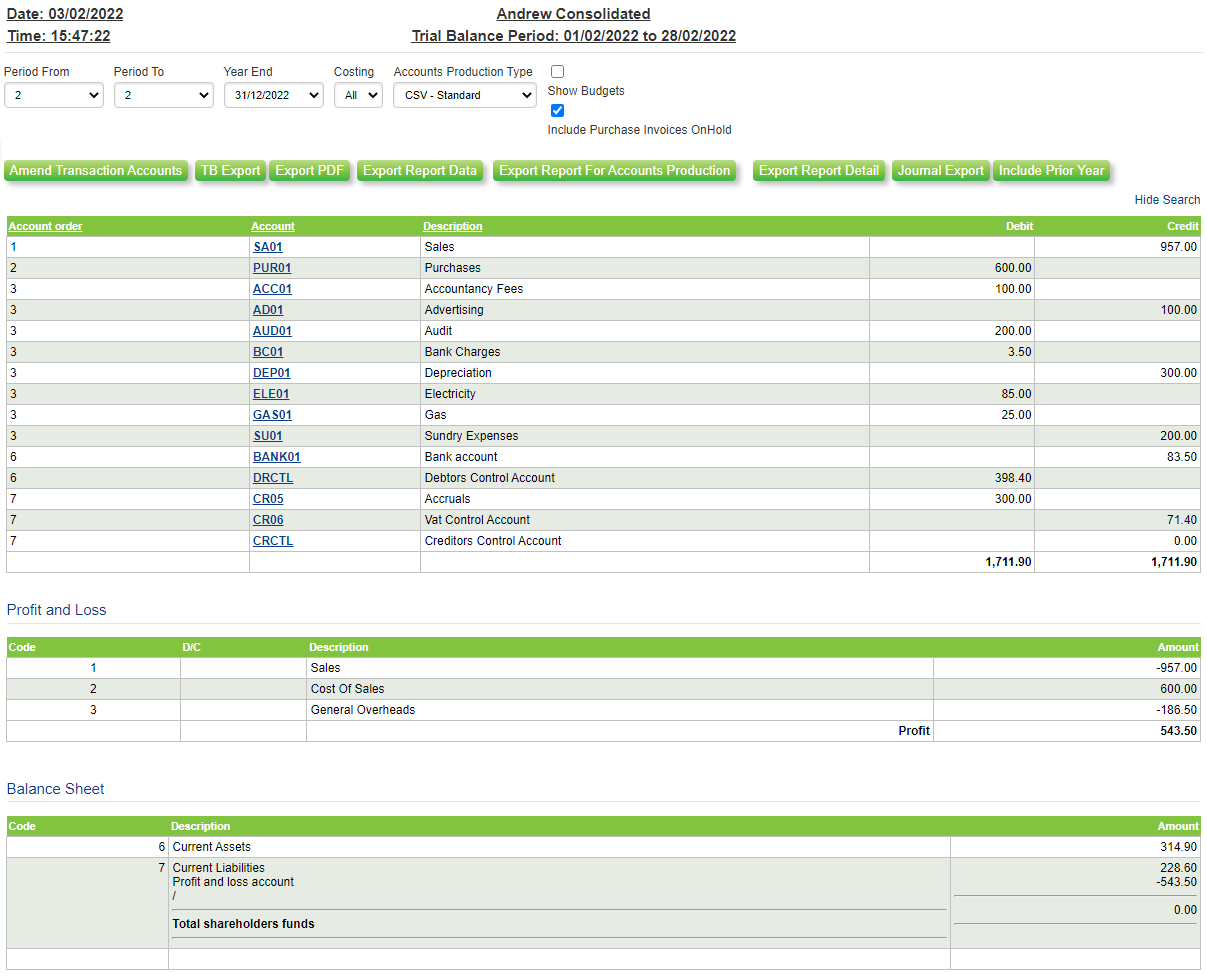
Task: Open the CRCTL account link
Action: point(273,541)
